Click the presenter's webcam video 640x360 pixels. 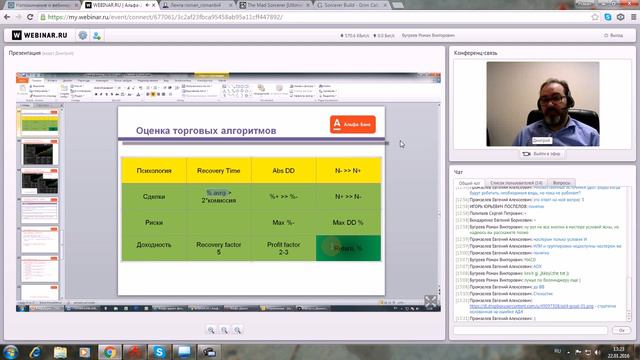point(542,104)
